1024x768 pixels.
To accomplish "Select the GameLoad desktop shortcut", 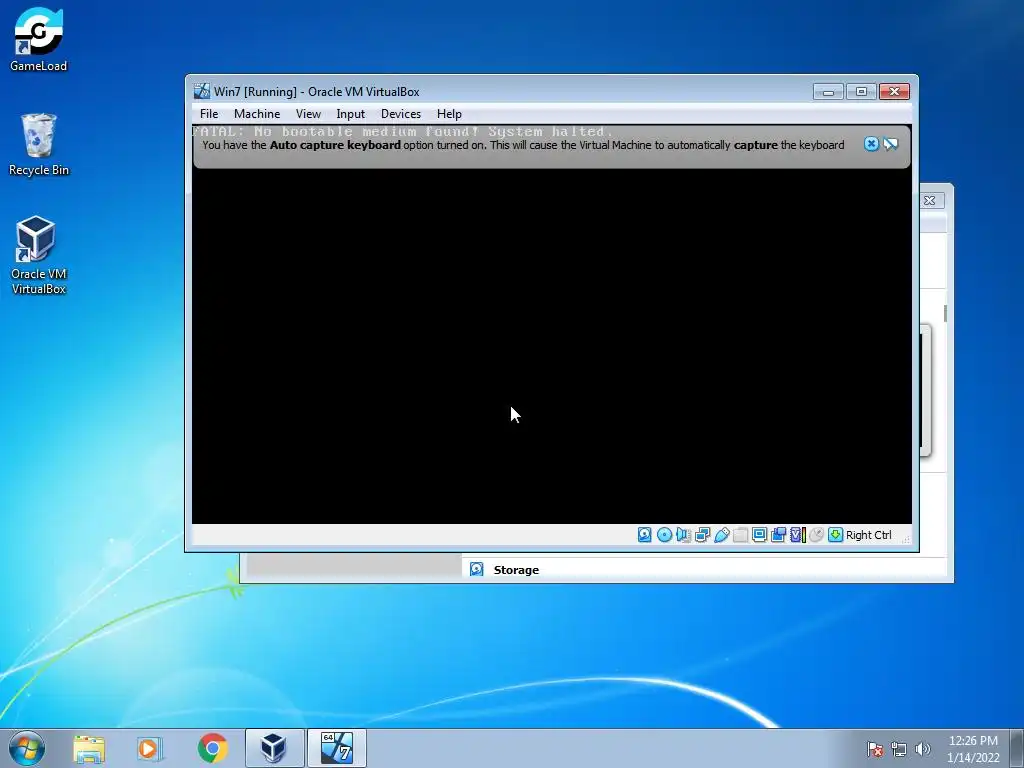I will click(x=39, y=39).
